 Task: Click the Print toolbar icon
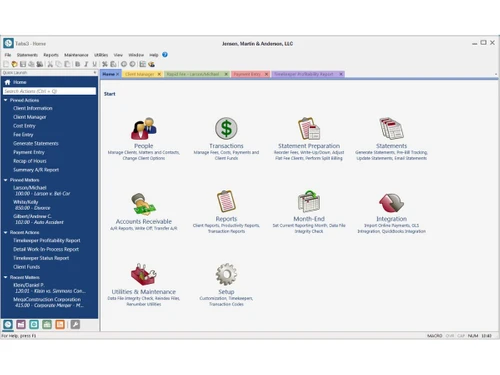(x=31, y=64)
